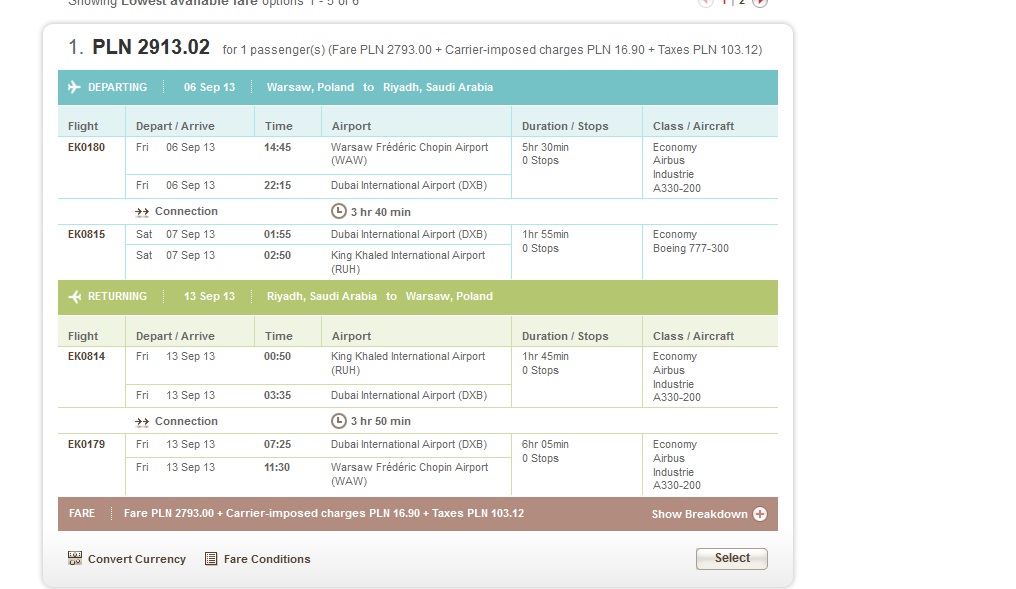Viewport: 1016px width, 589px height.
Task: Click flight number EK0180
Action: click(86, 147)
